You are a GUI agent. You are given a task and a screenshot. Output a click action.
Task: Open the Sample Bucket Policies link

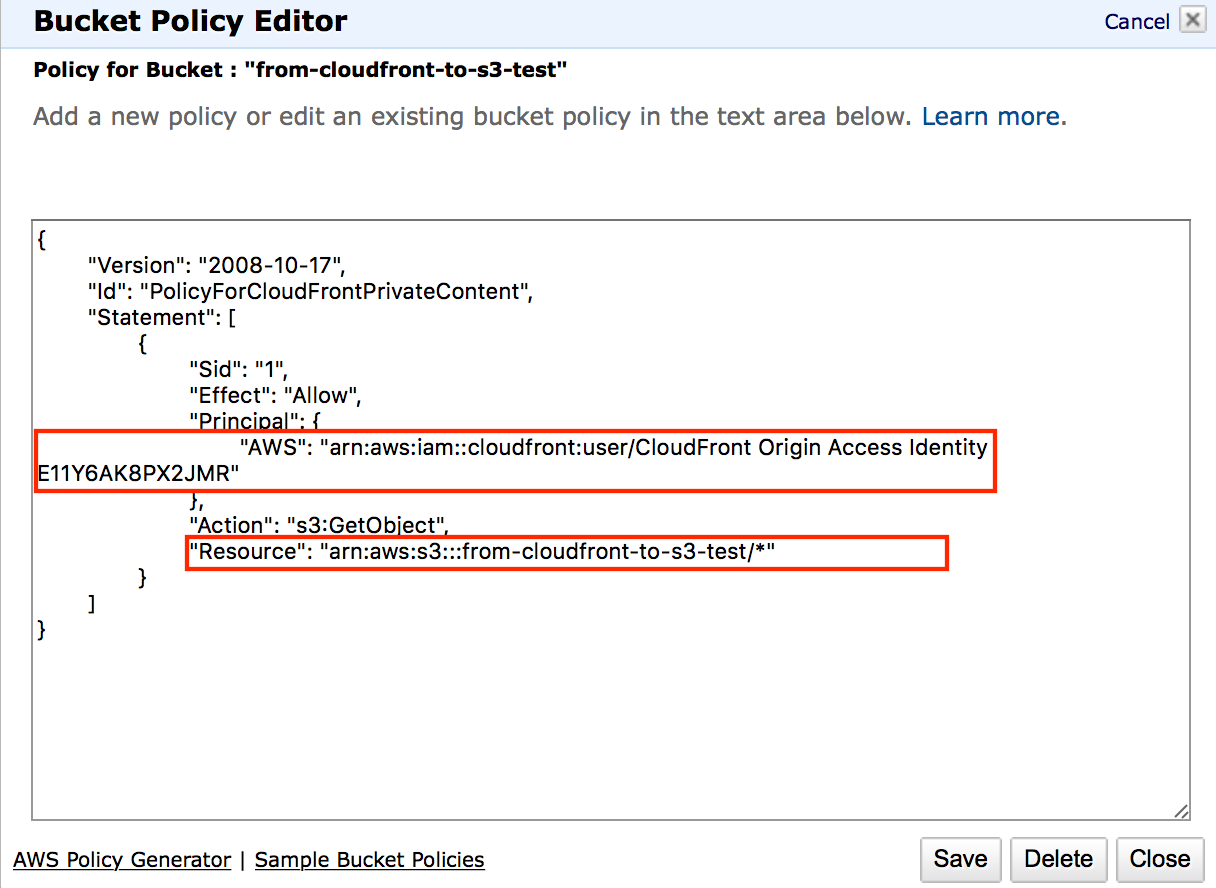tap(369, 860)
